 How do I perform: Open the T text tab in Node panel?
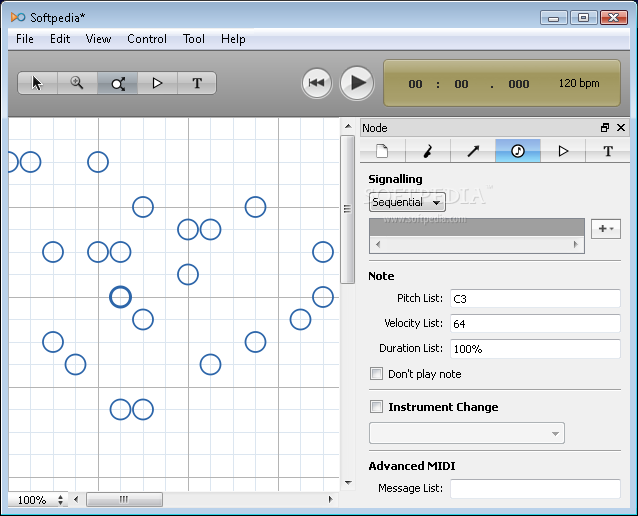point(608,151)
